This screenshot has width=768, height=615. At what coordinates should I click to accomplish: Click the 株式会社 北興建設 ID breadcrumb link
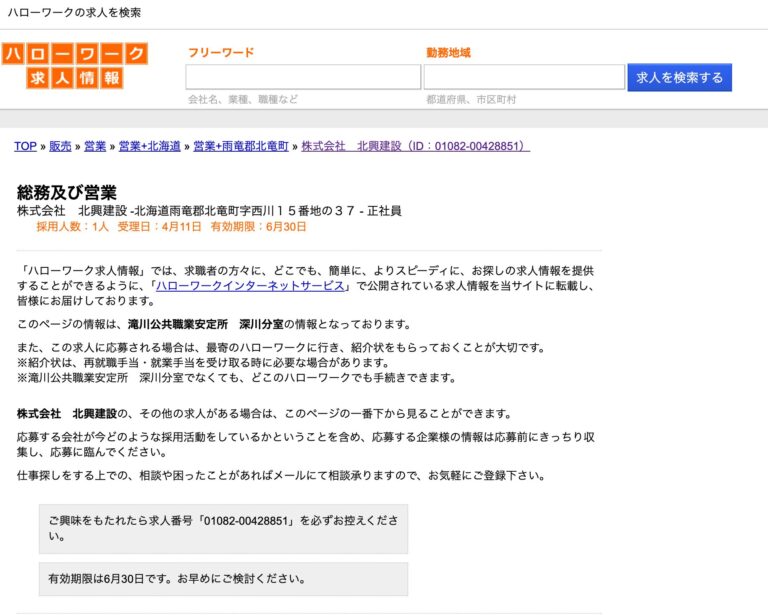(x=415, y=146)
